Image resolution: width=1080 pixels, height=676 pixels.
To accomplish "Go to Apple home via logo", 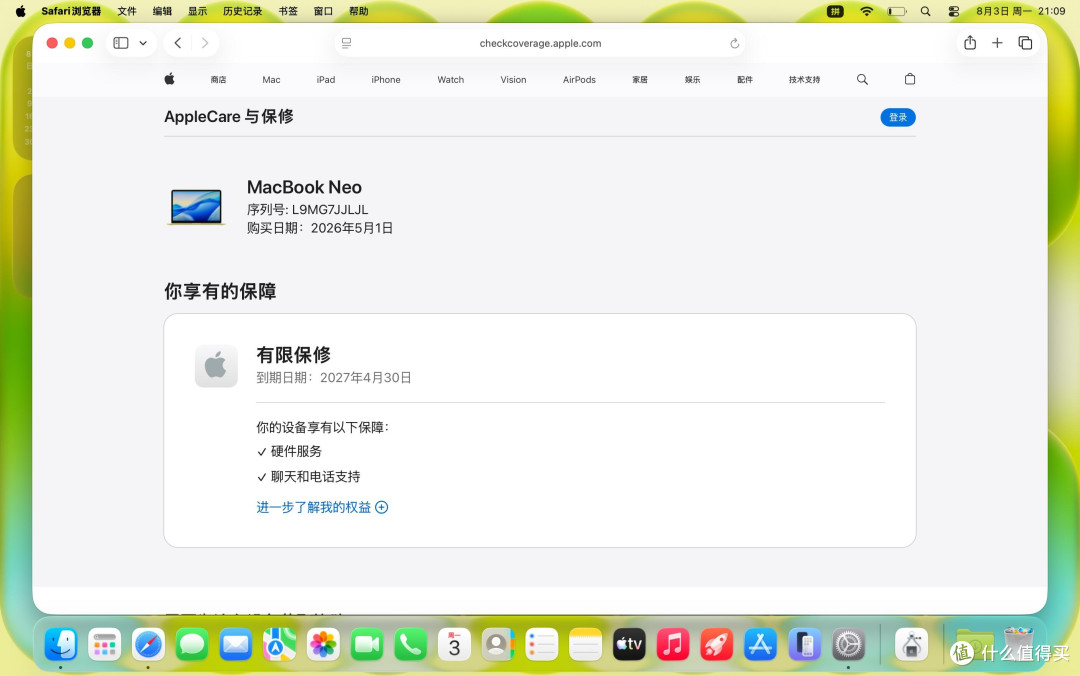I will [169, 79].
